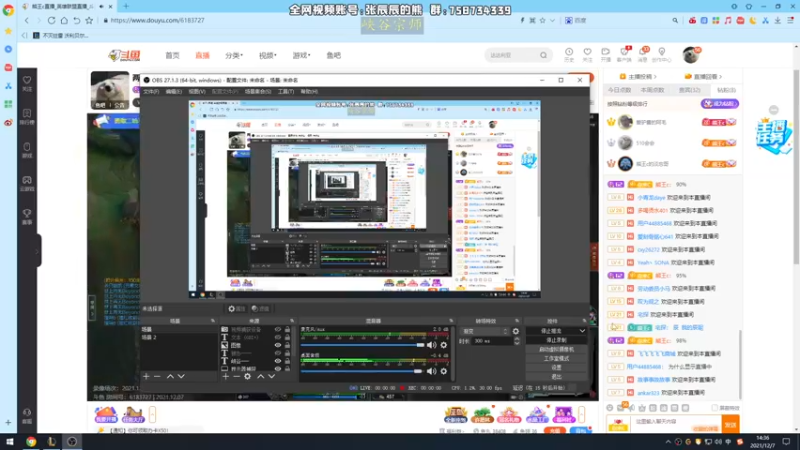Move the source up in the sources list
Screen dimensions: 800x450
260,377
